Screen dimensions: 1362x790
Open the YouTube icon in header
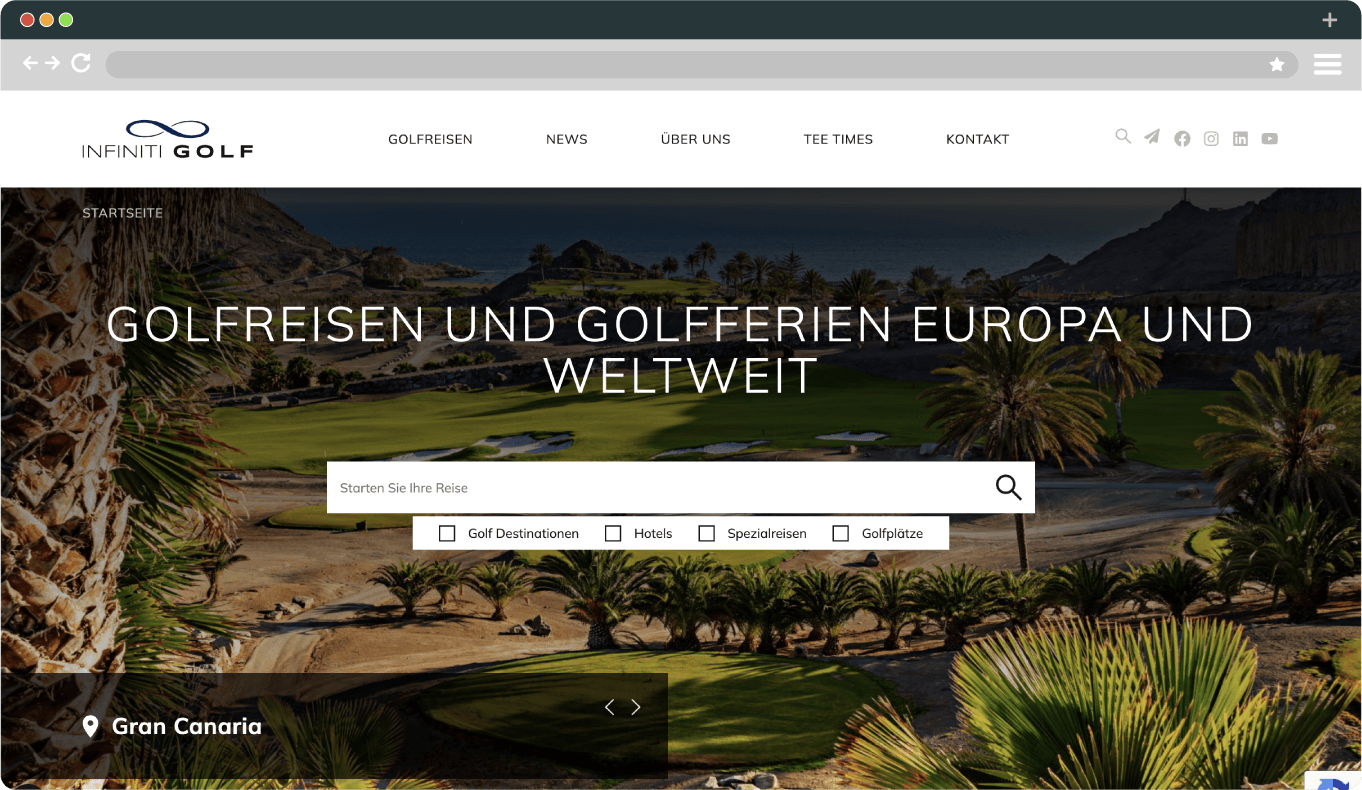click(x=1269, y=139)
